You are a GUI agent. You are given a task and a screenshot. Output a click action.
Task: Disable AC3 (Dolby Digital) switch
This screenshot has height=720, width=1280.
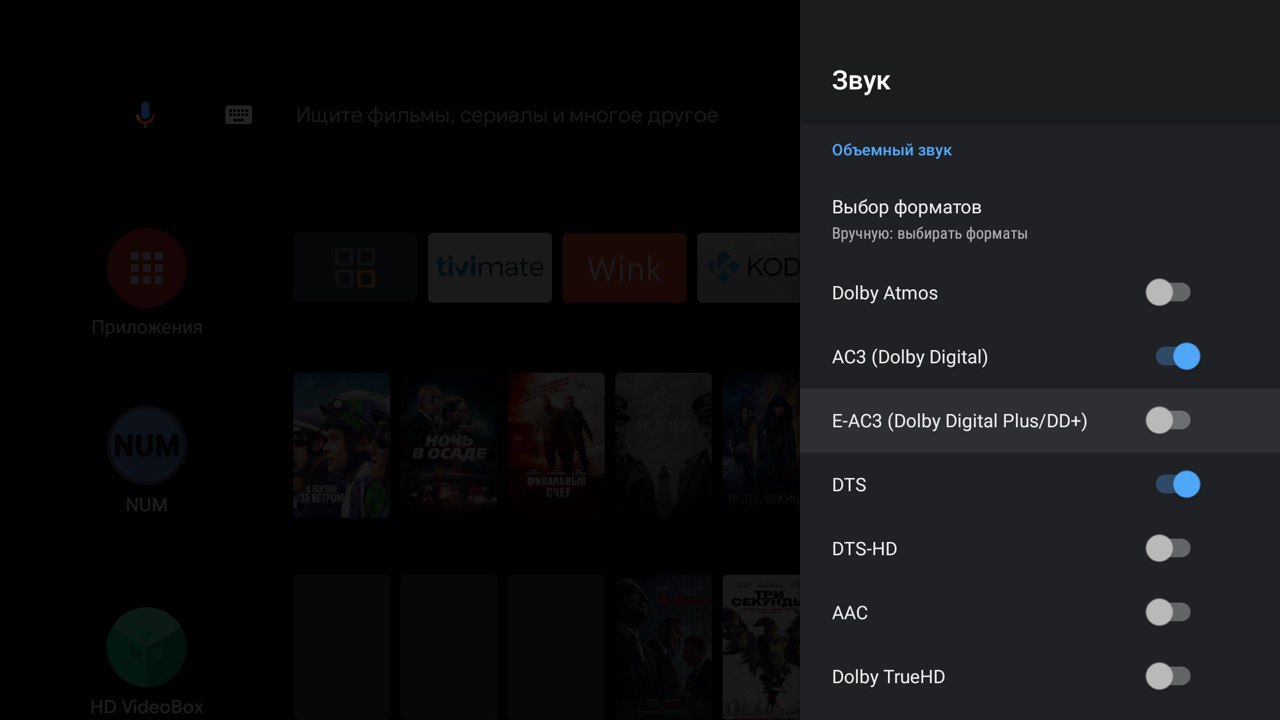(1178, 357)
